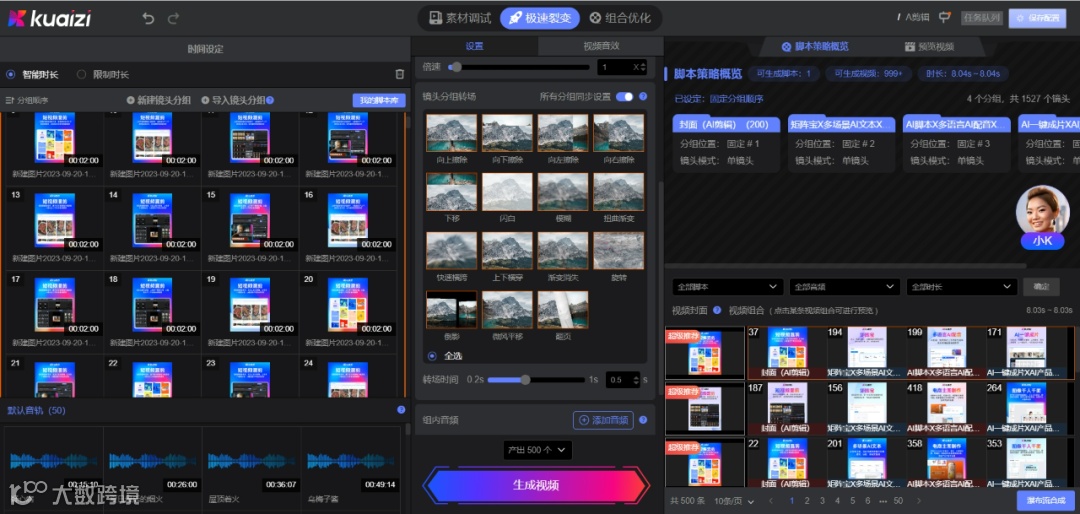
Task: Select the 翻页 transition effect
Action: [x=563, y=309]
